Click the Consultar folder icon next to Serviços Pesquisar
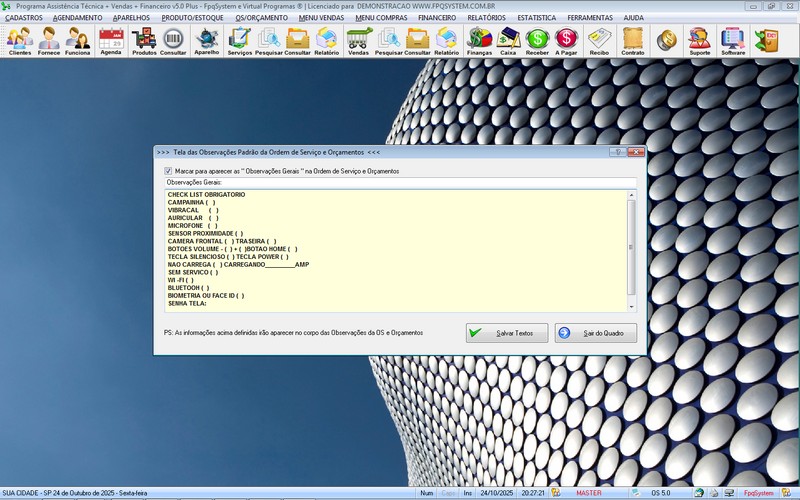Viewport: 800px width, 500px height. click(297, 41)
